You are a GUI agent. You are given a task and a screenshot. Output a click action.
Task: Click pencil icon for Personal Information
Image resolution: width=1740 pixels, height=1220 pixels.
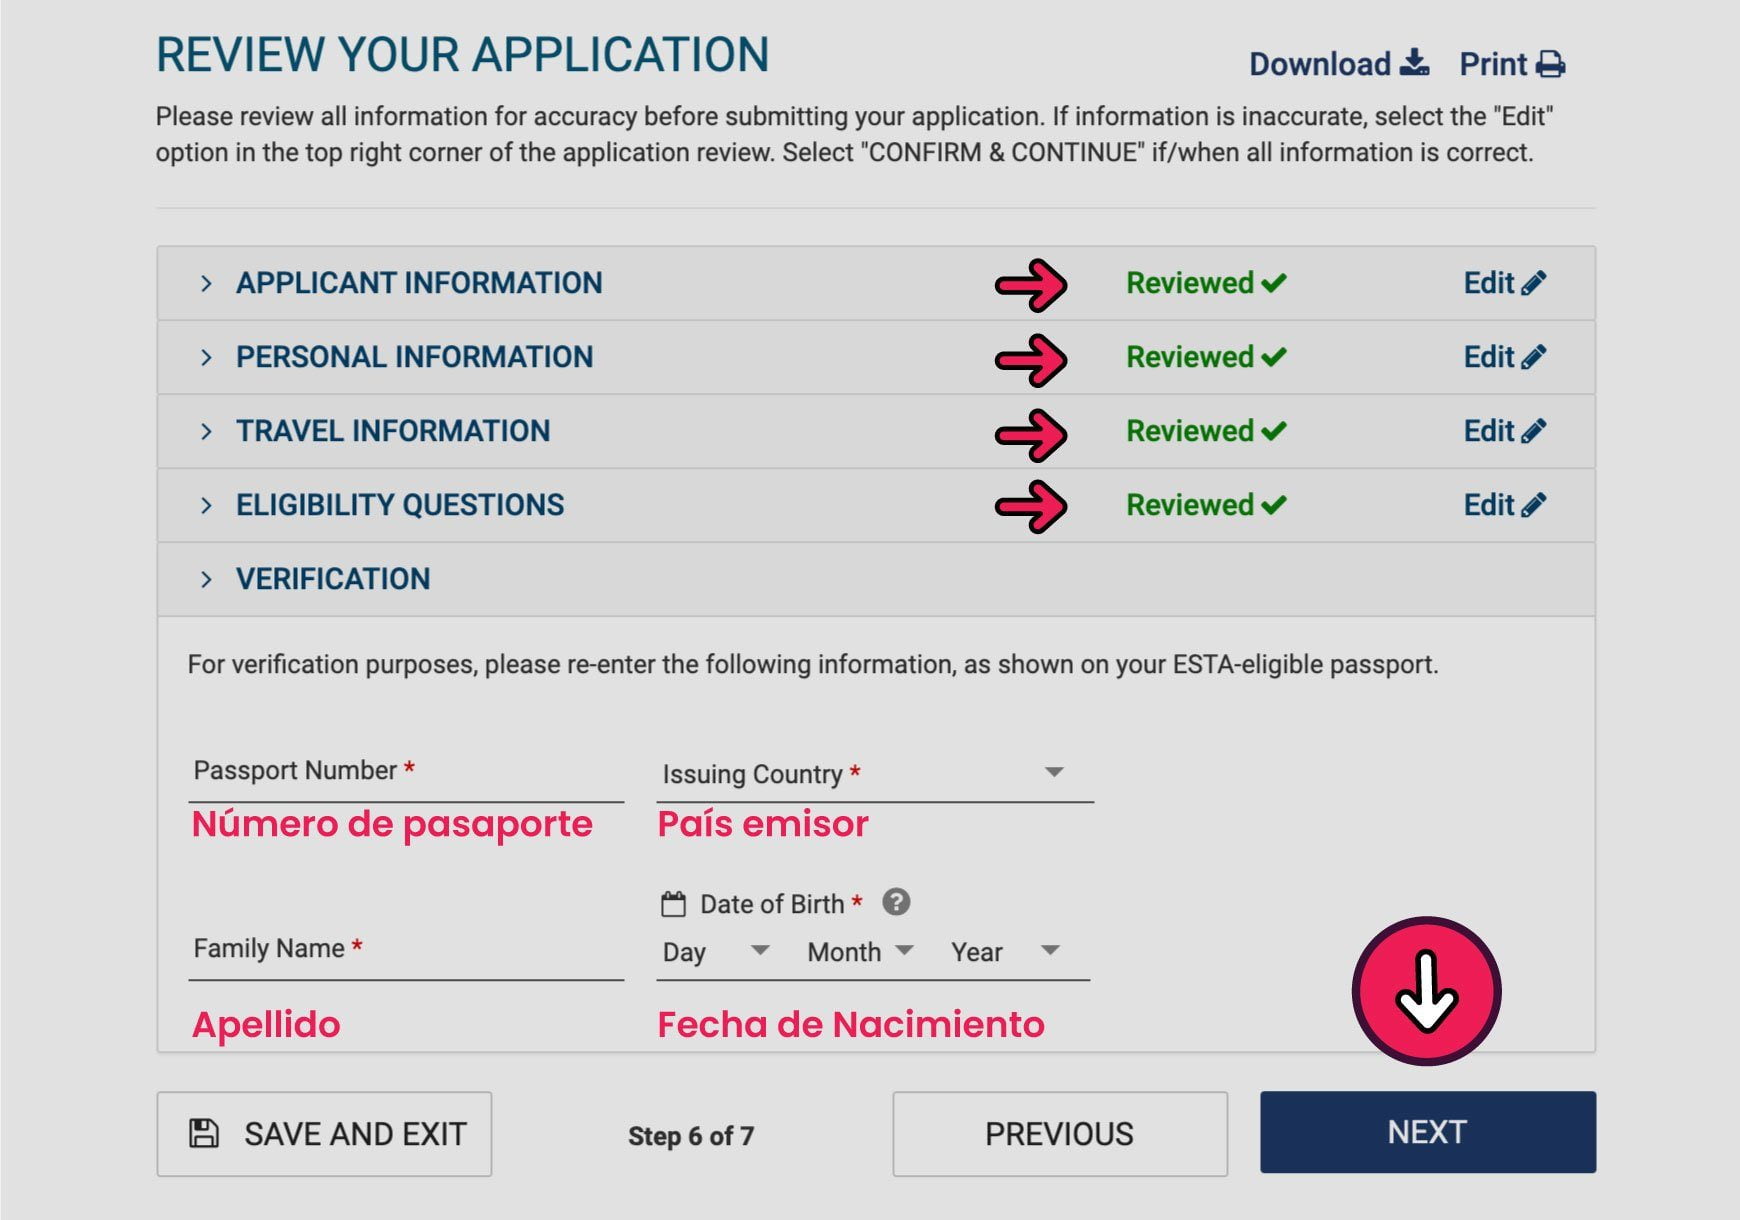coord(1533,357)
